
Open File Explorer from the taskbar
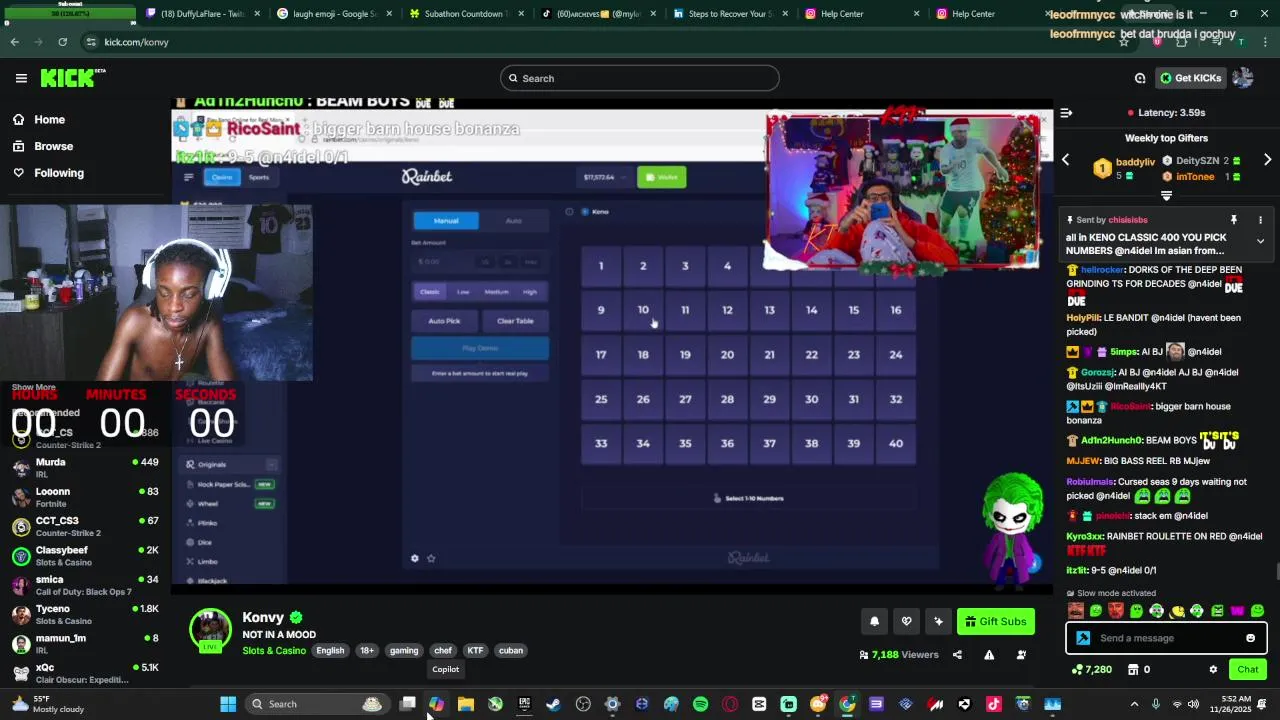(466, 704)
